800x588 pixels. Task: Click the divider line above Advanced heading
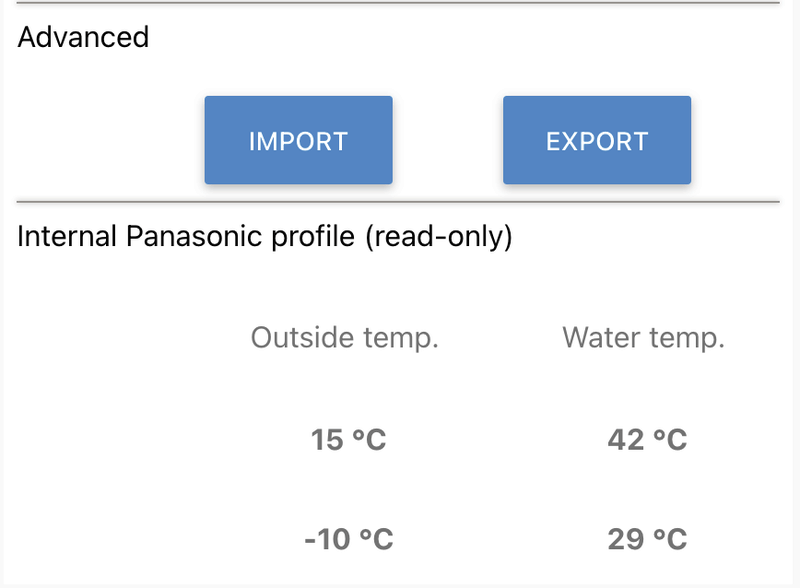(398, 3)
